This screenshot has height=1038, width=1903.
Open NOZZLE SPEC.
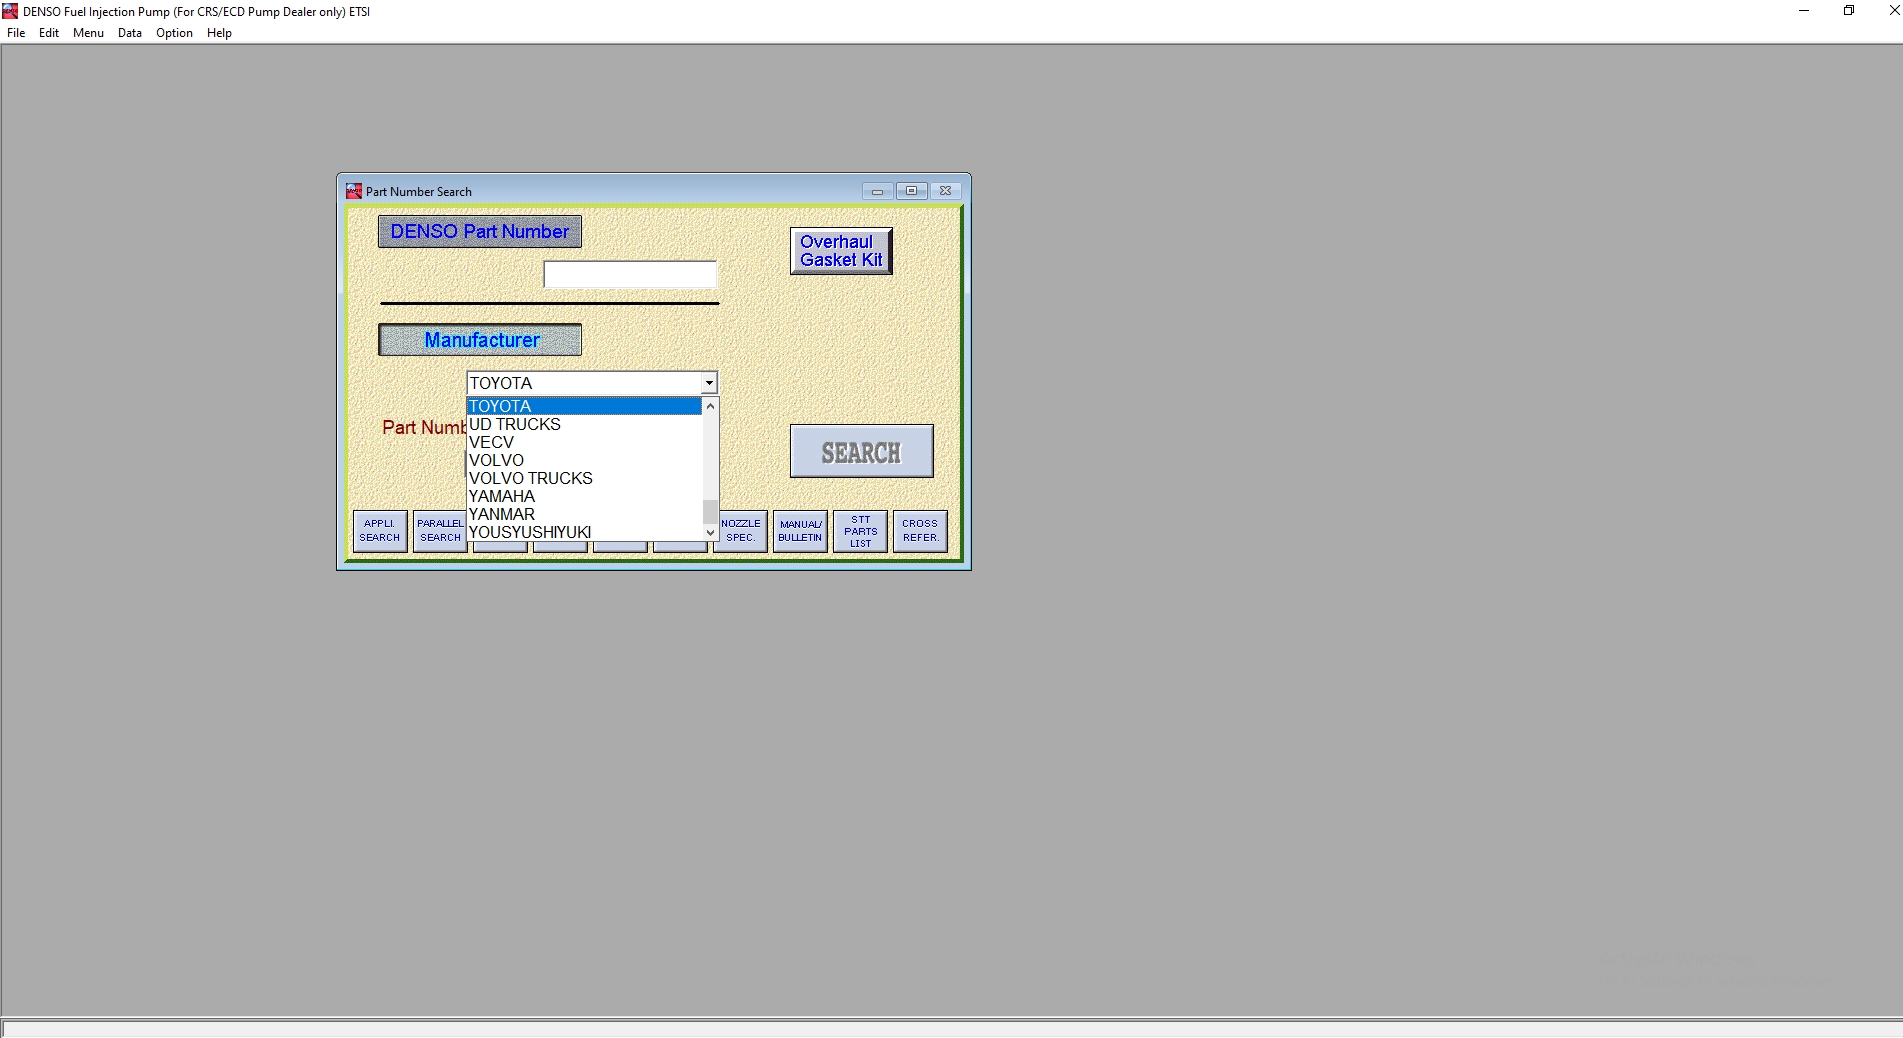[741, 531]
